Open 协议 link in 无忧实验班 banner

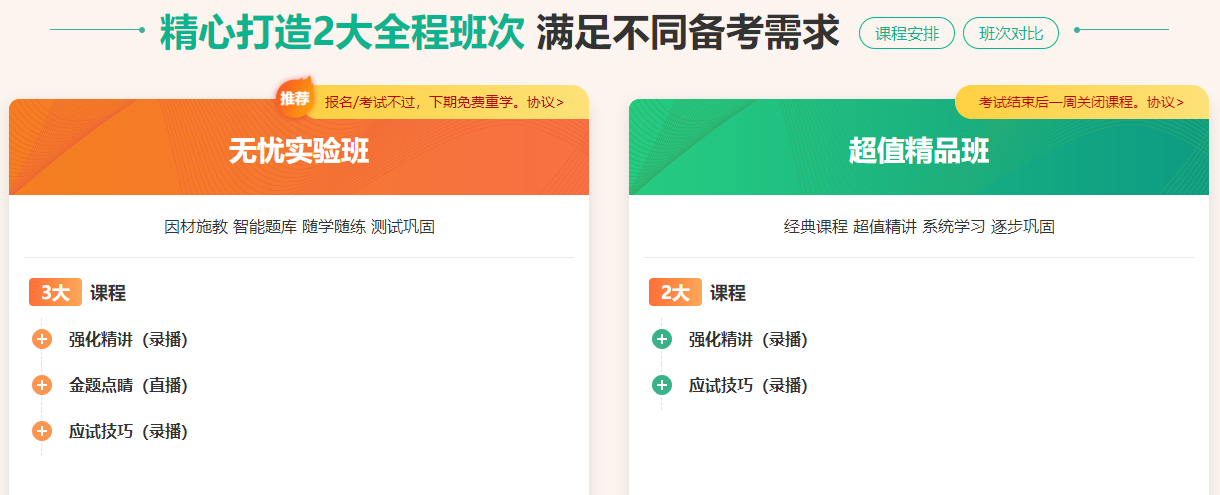[x=545, y=102]
